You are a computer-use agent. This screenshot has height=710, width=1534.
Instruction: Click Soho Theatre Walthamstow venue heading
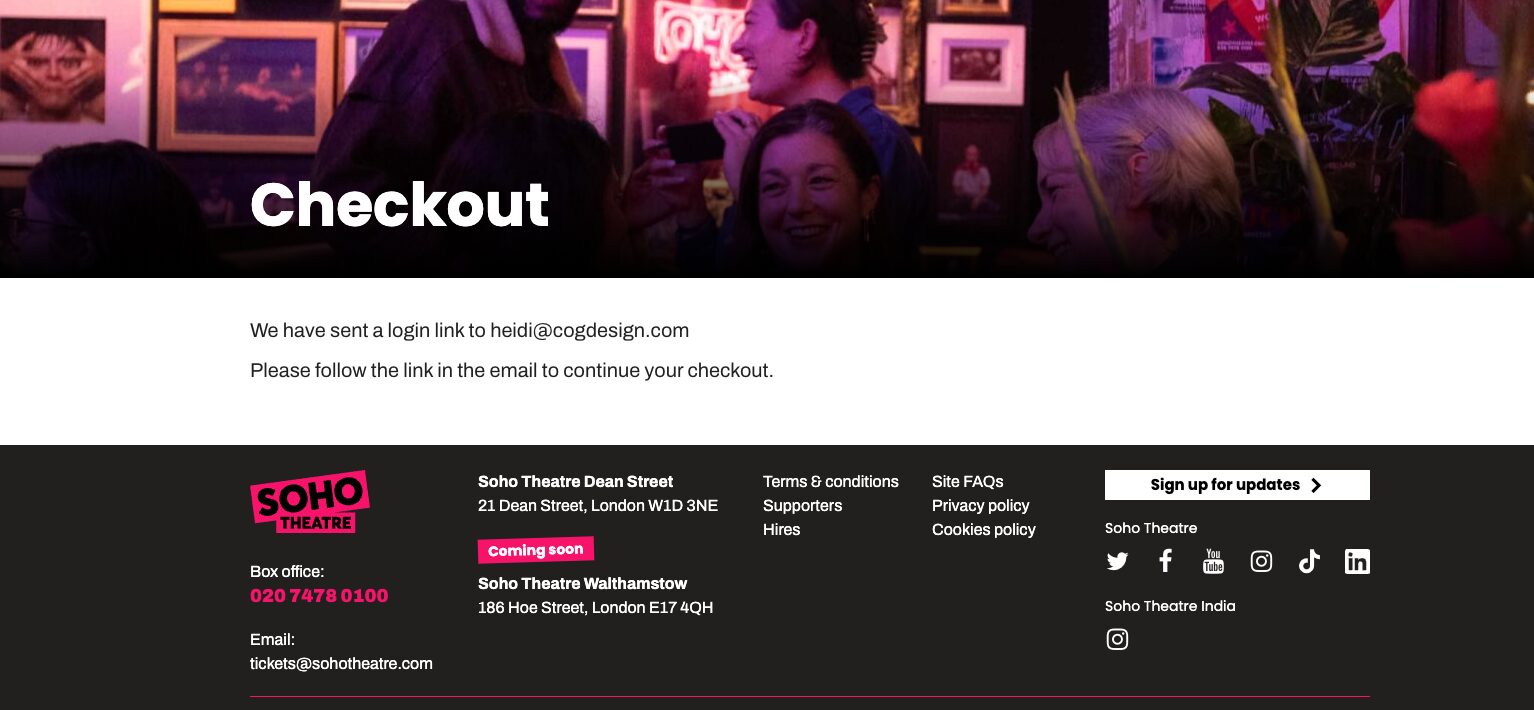pos(582,584)
